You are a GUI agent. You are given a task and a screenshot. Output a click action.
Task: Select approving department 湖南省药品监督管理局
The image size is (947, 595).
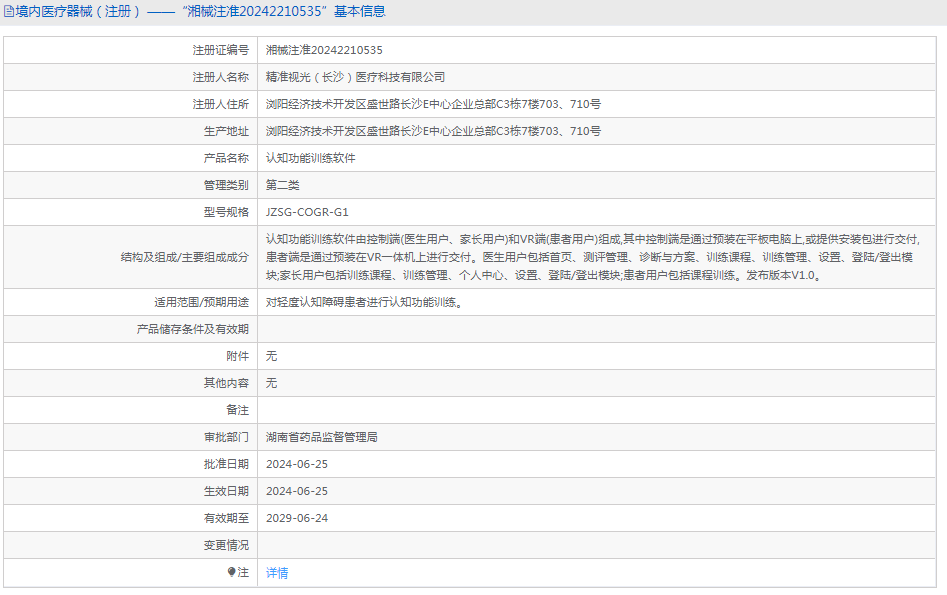[x=321, y=437]
